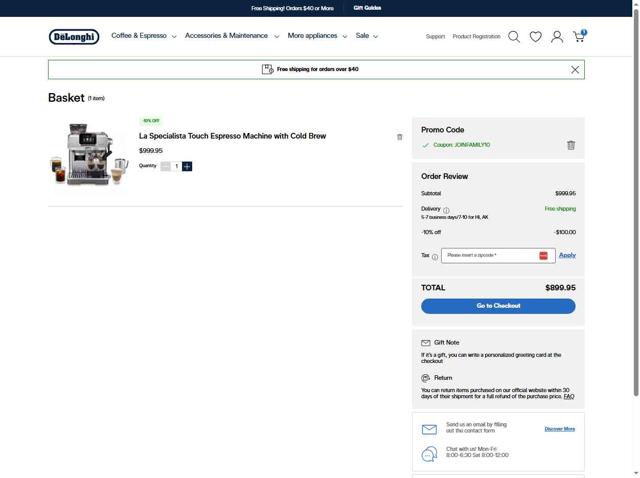
Task: Click the quantity value 1
Action: 176,166
